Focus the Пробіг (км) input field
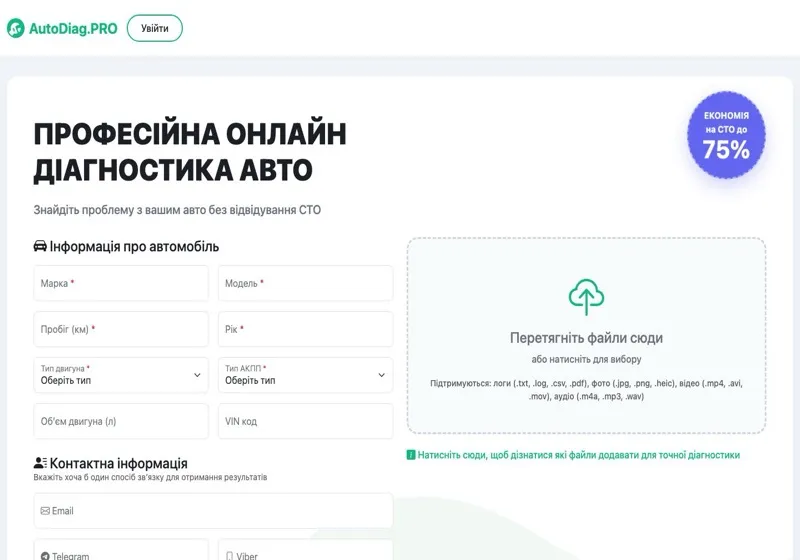800x560 pixels. click(x=121, y=329)
